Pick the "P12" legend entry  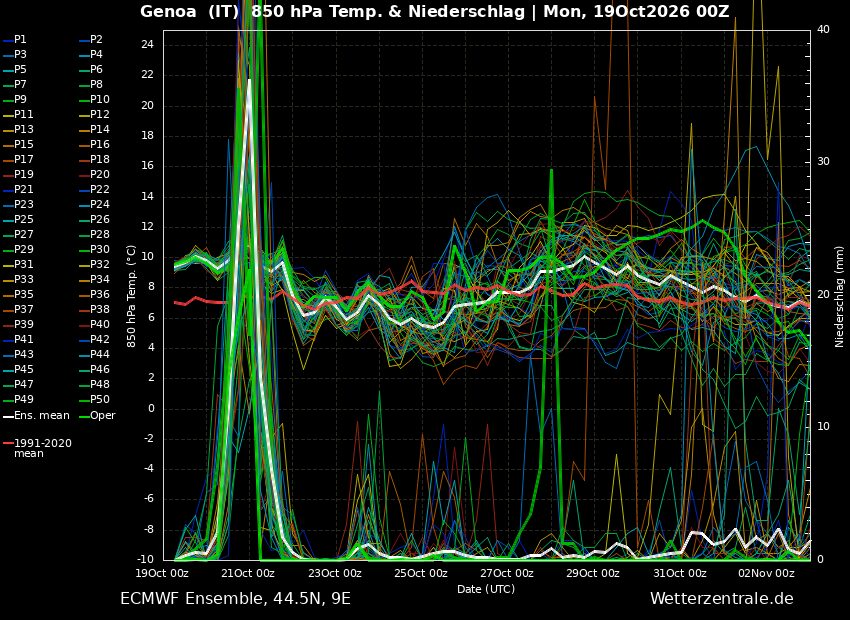[94, 114]
